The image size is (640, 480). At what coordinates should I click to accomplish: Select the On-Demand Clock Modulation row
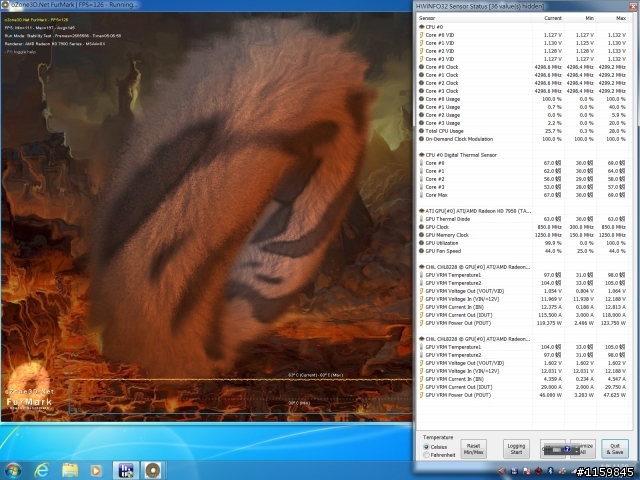click(x=522, y=139)
